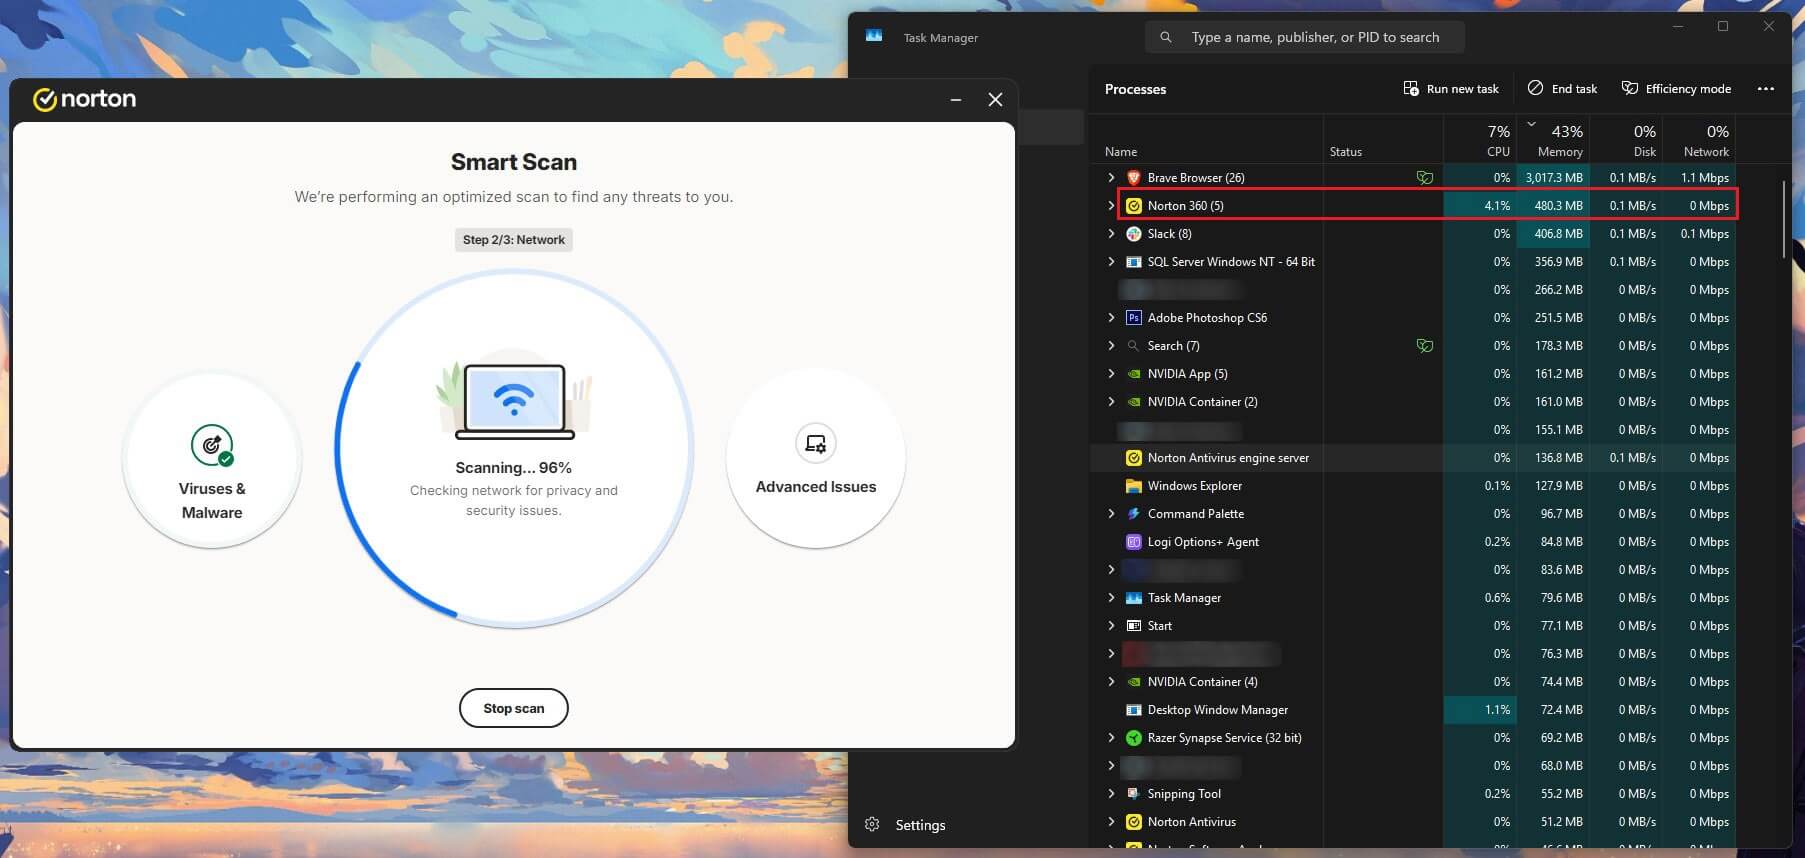1805x858 pixels.
Task: Click the Efficiency mode button
Action: 1676,89
